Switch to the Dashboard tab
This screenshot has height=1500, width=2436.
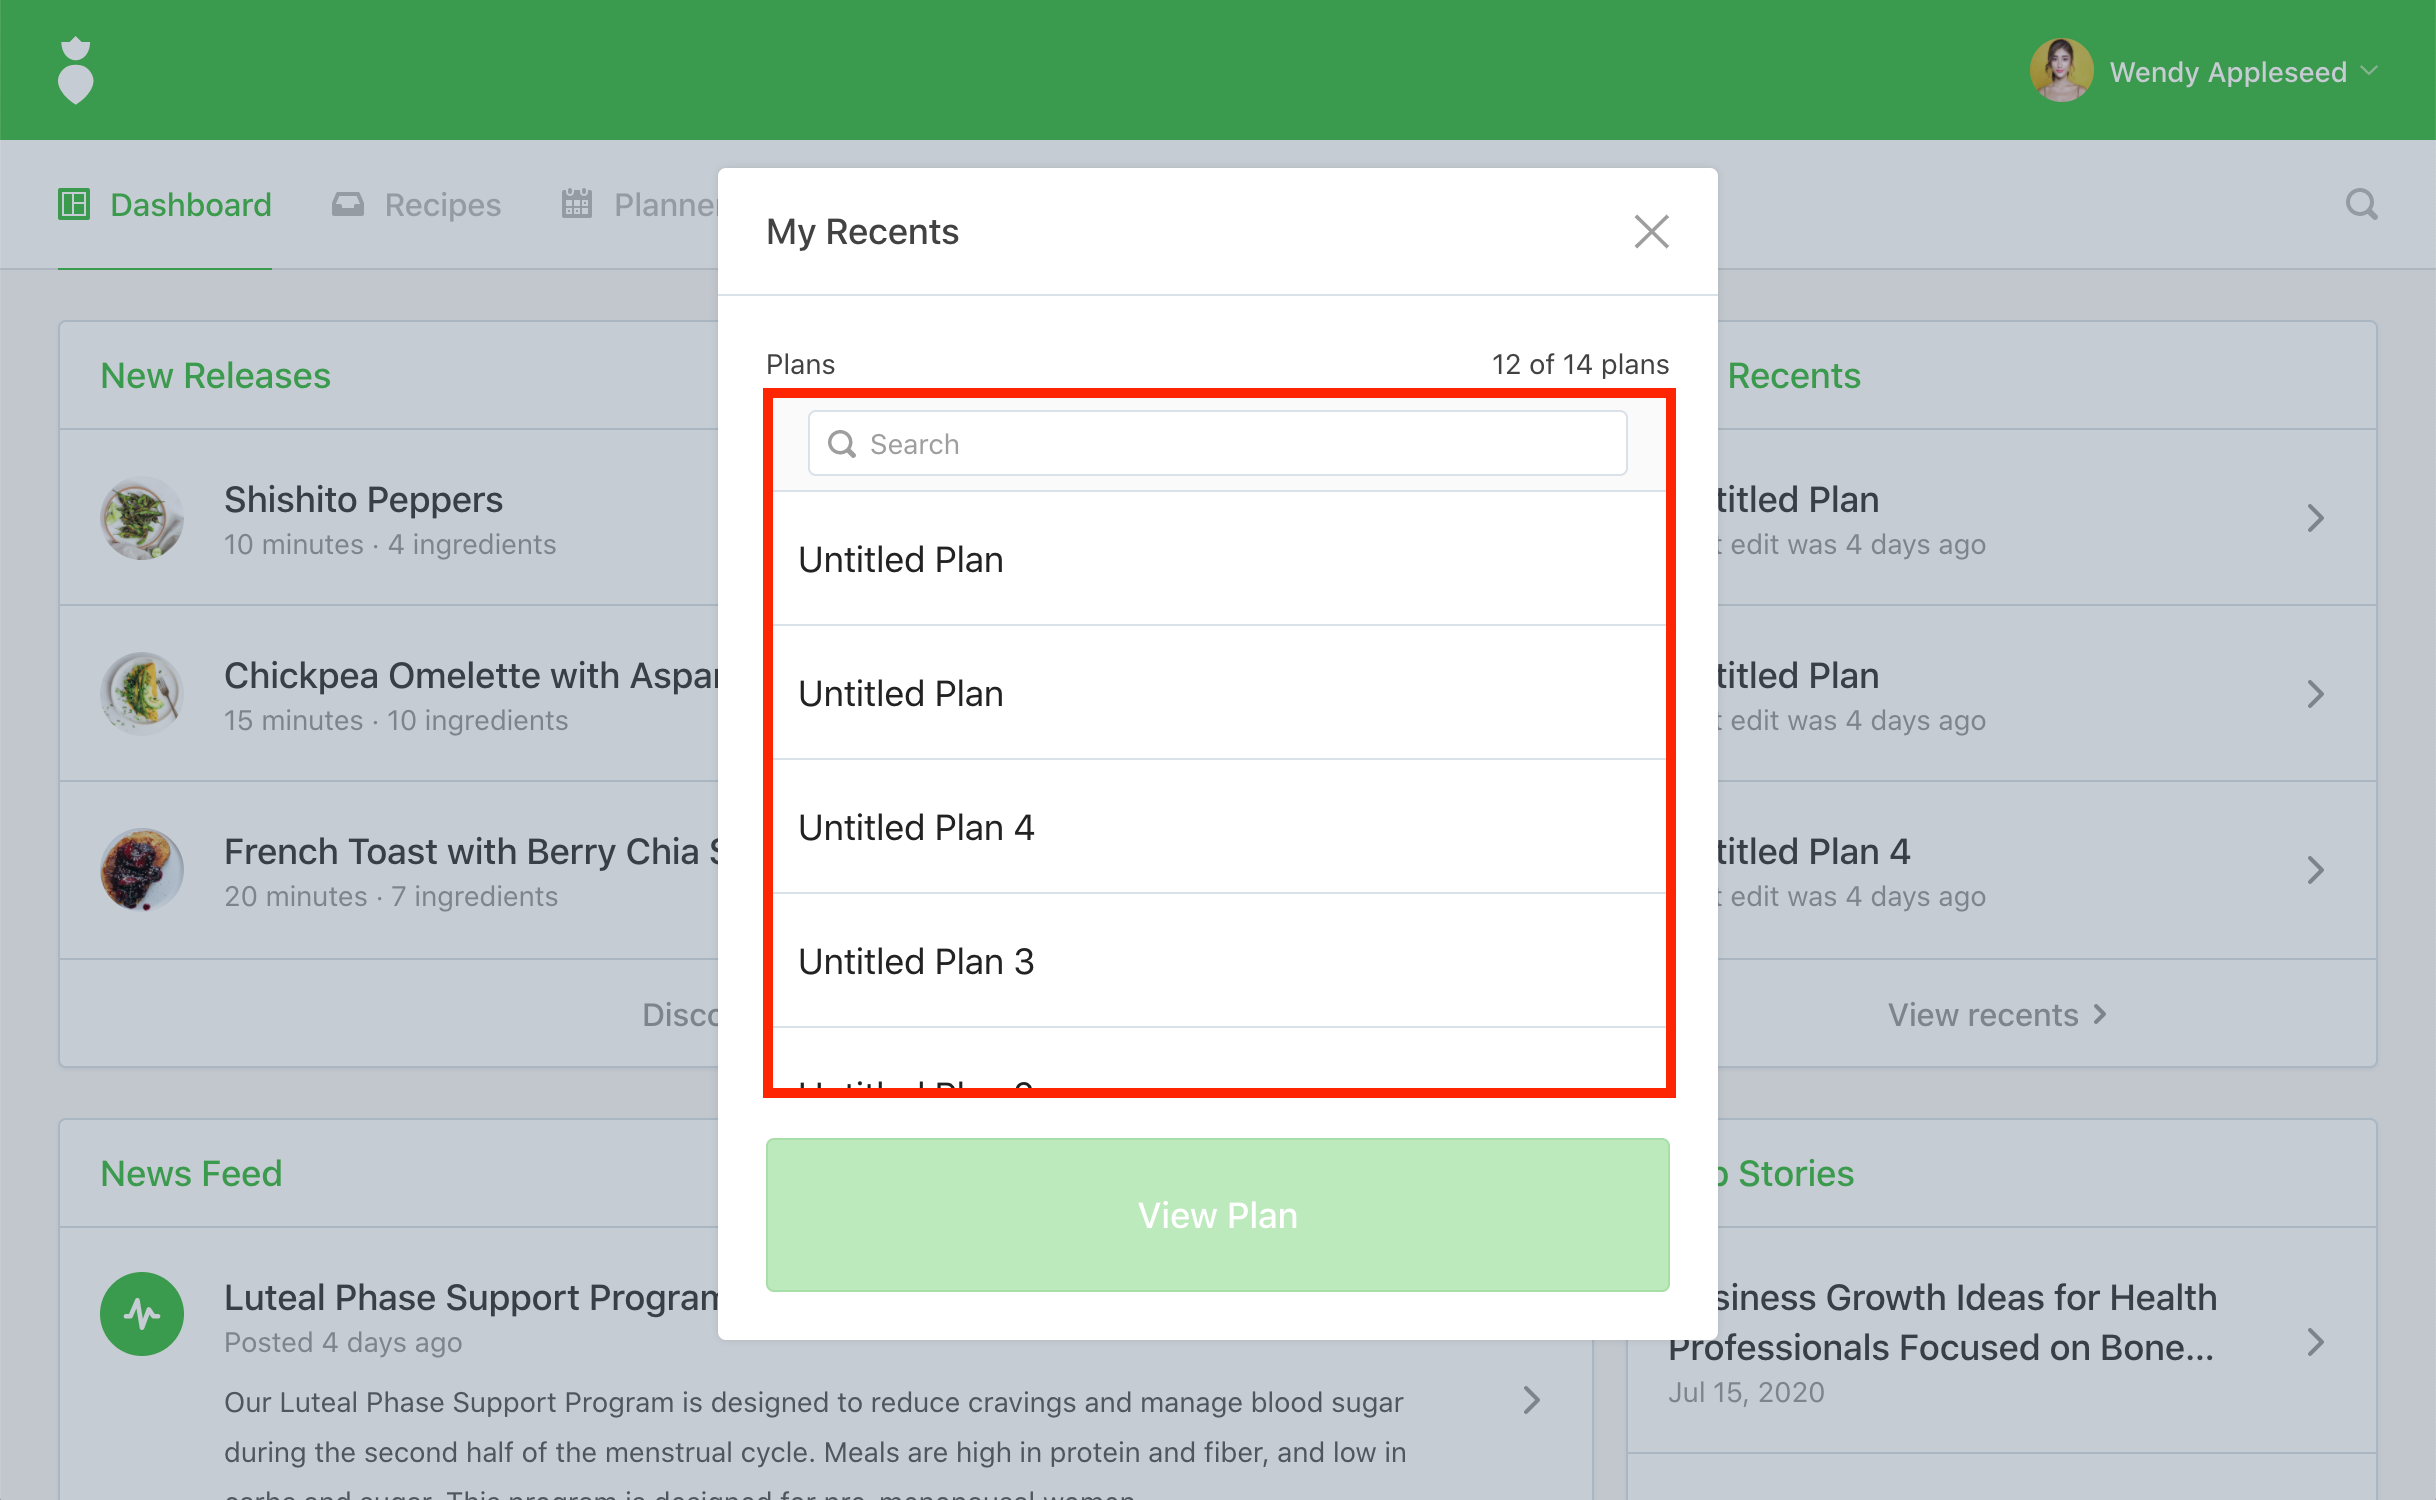[190, 205]
